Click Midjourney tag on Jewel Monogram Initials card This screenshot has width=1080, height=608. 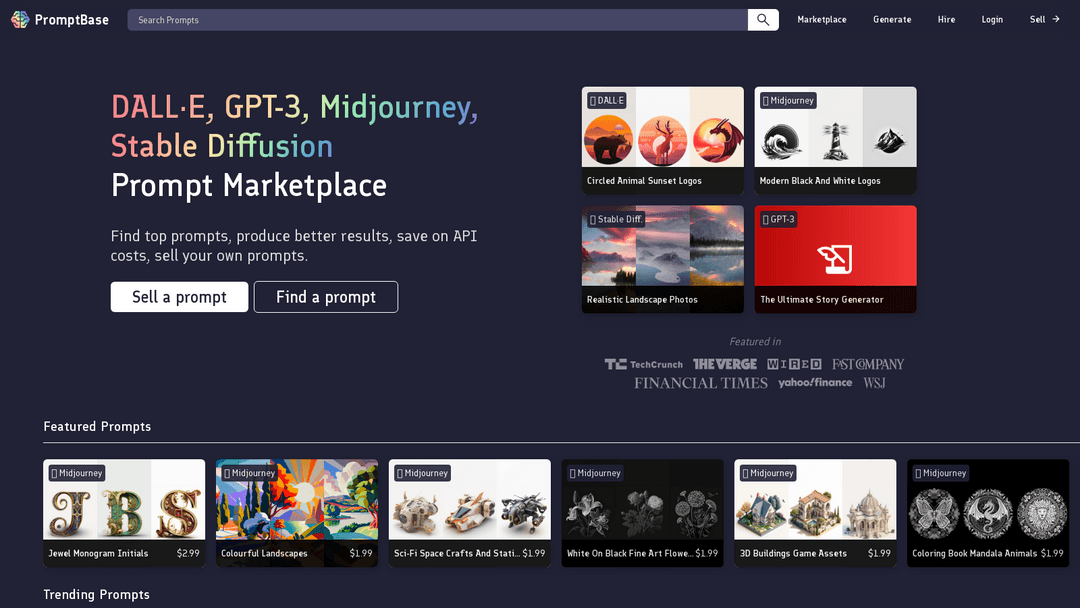click(76, 473)
